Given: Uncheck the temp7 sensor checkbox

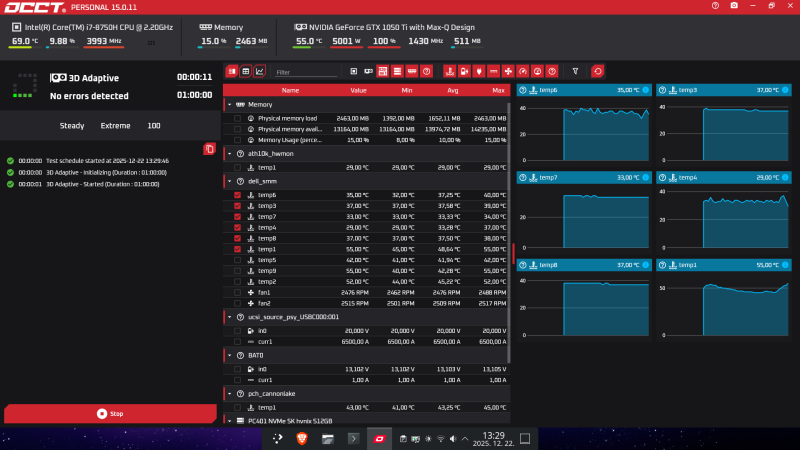Looking at the screenshot, I should 237,217.
